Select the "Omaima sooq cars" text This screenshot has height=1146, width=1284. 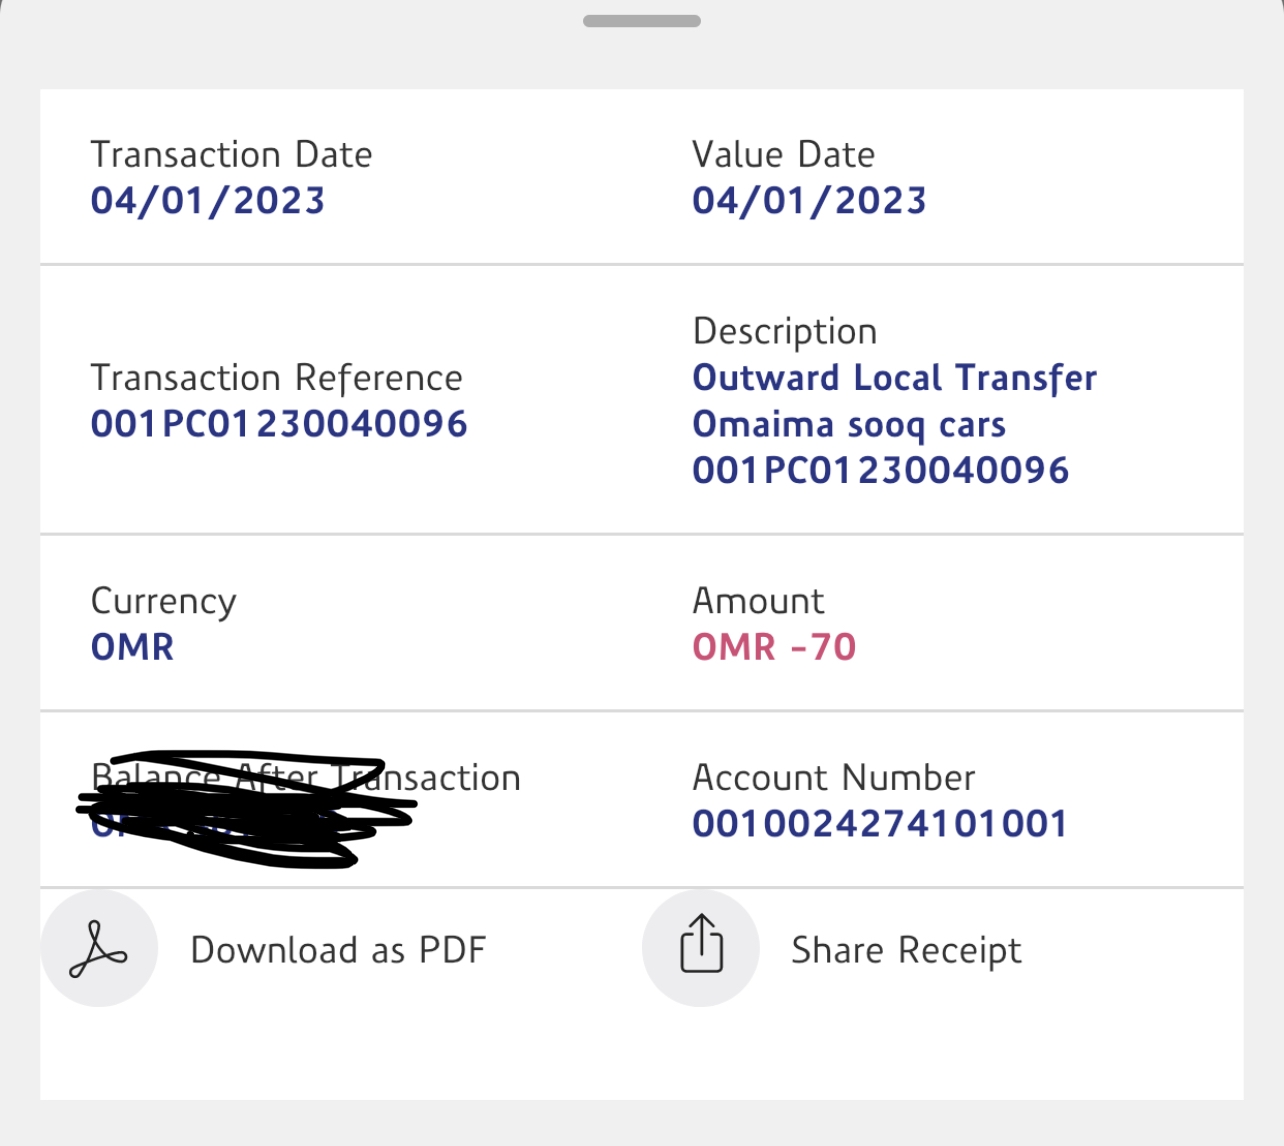[849, 425]
